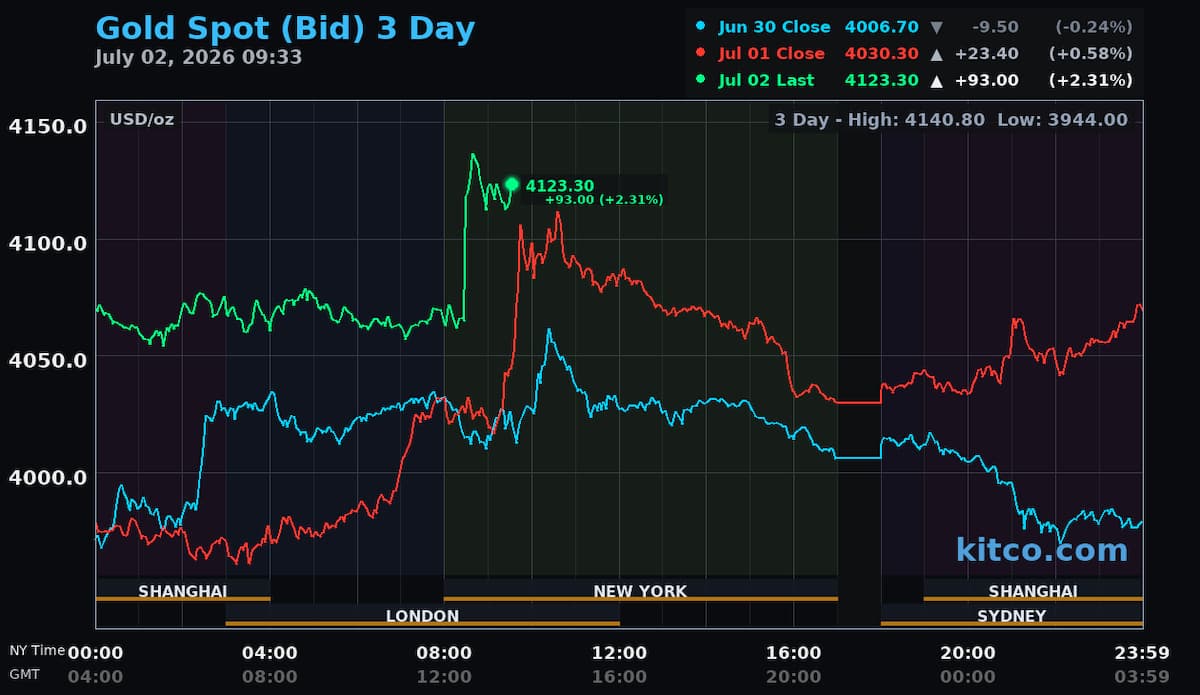Select the SYDNEY session bar

pyautogui.click(x=1011, y=616)
